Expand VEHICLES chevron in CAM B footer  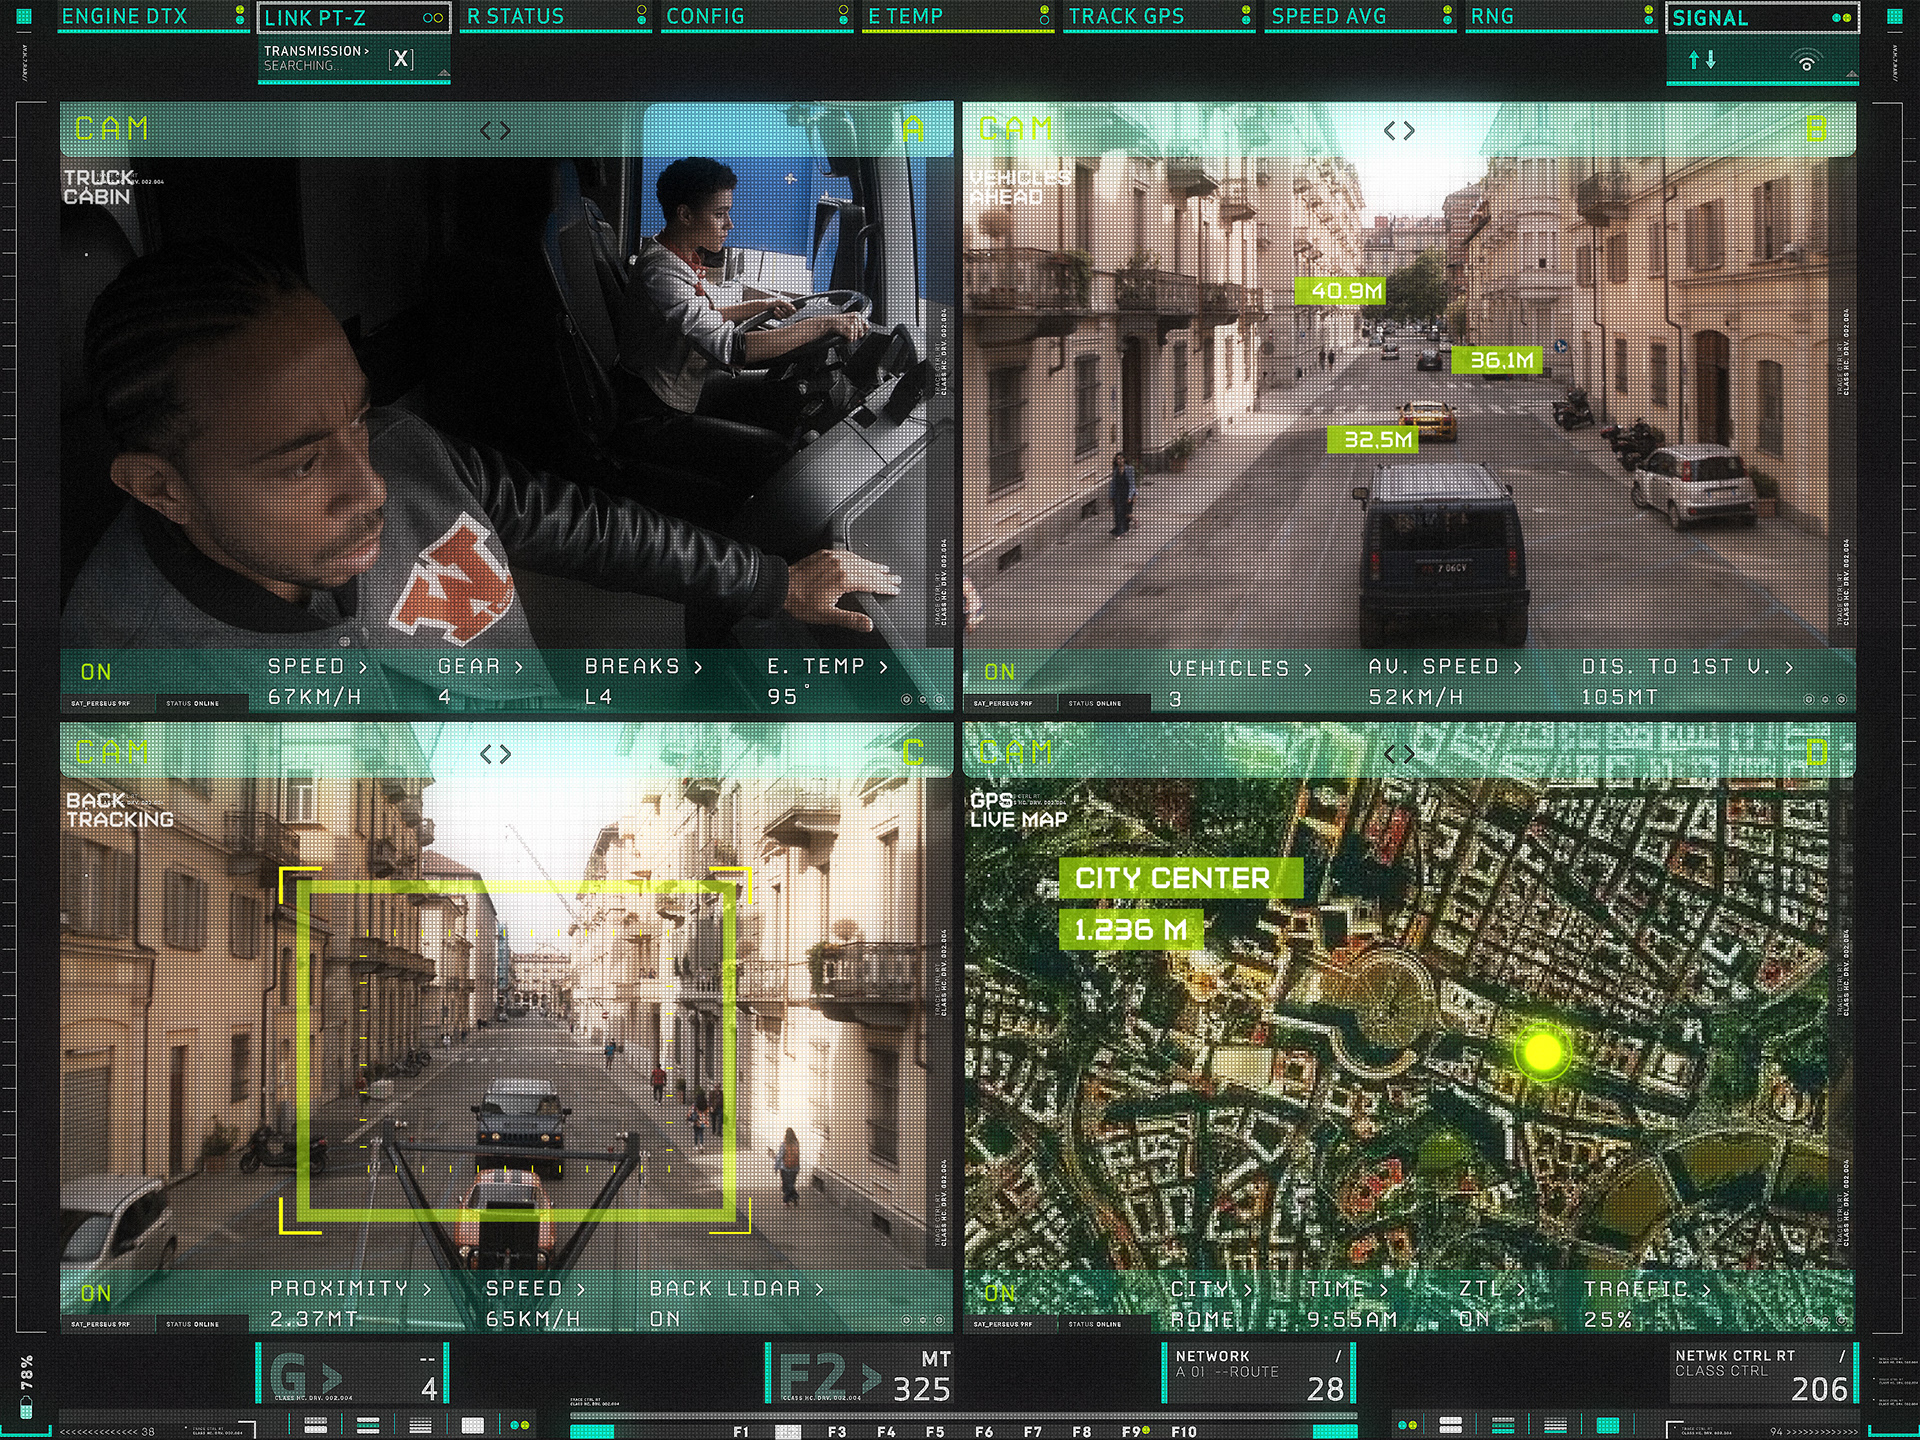[1307, 669]
